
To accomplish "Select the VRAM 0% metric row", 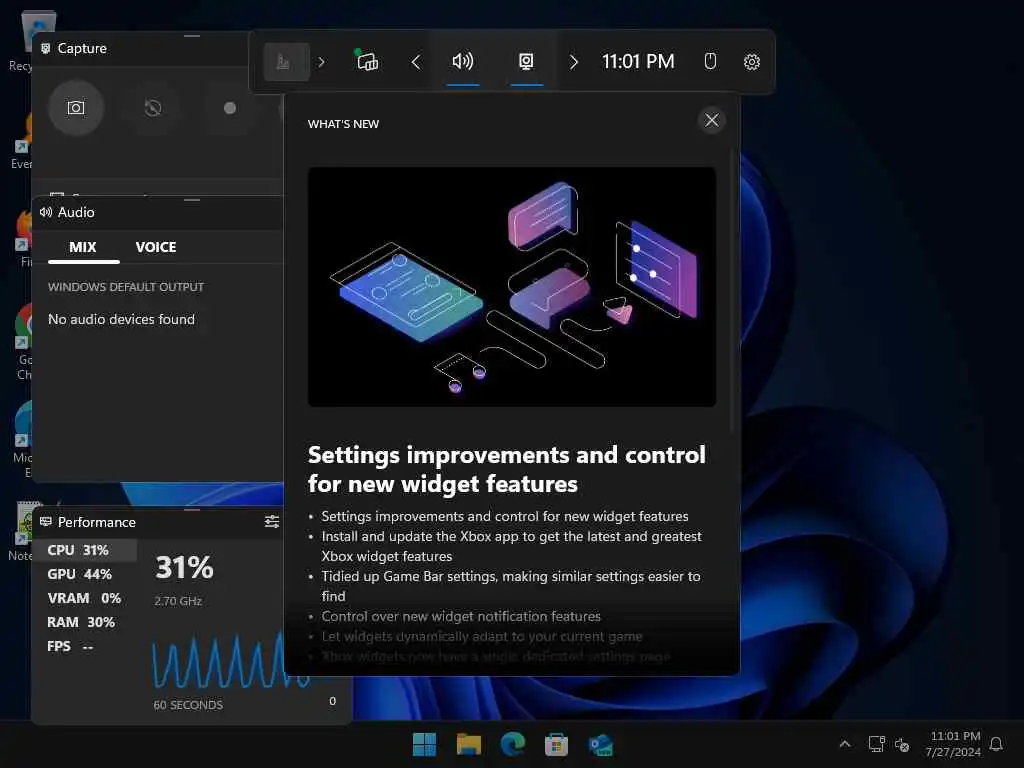I will coord(85,598).
